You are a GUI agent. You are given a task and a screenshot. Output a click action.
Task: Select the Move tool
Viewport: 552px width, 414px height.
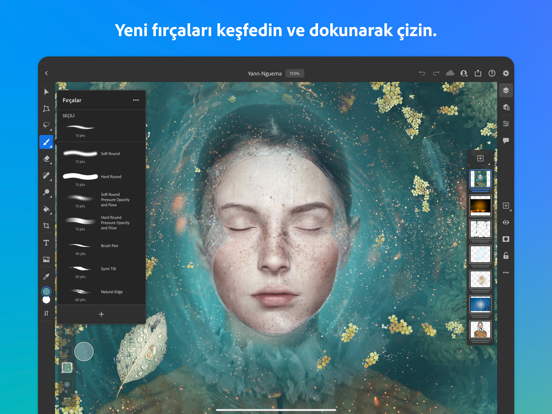click(46, 92)
